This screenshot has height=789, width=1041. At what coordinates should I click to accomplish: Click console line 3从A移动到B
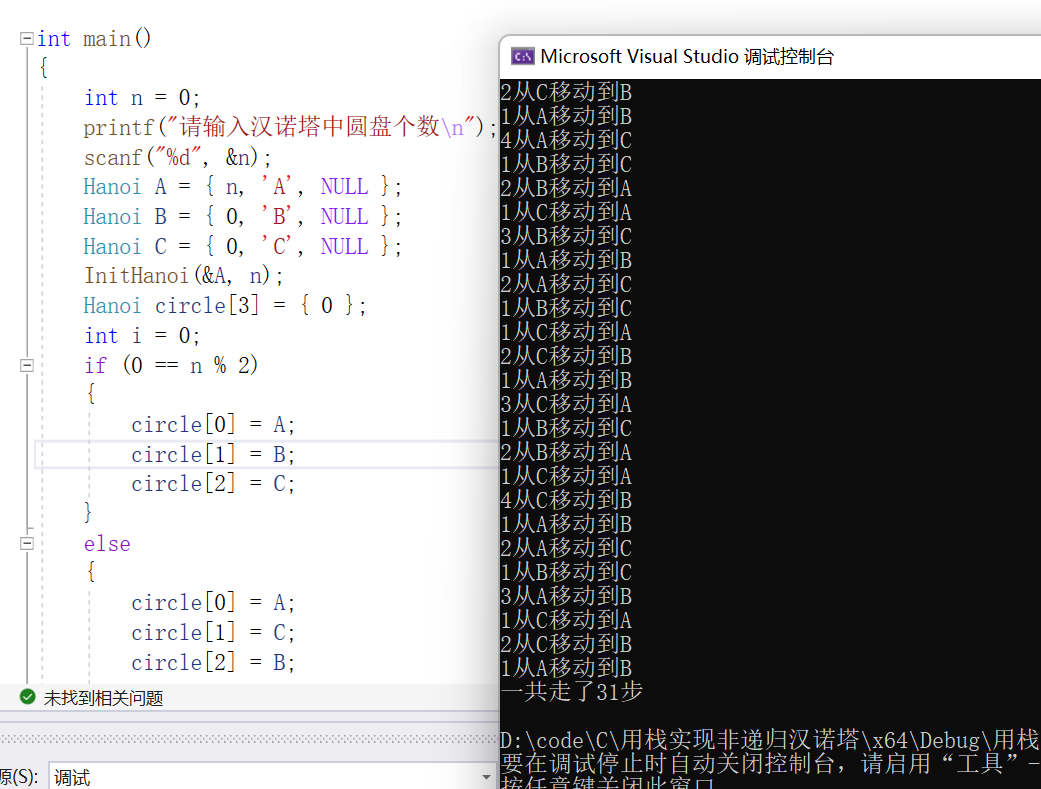(566, 596)
